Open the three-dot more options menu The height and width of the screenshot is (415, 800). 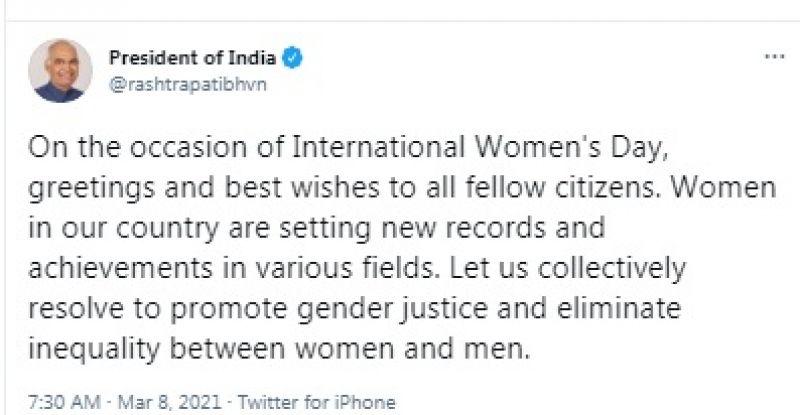click(774, 58)
